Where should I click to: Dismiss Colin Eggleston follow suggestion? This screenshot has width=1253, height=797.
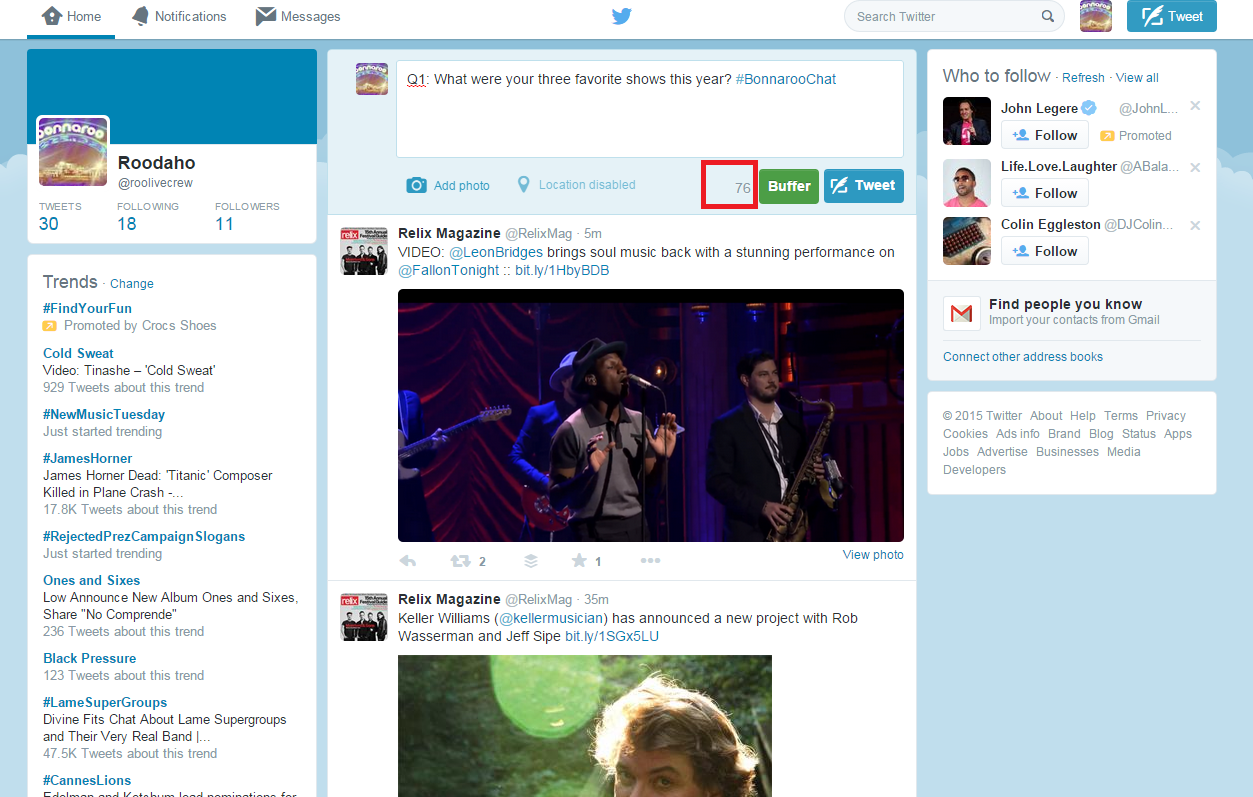coord(1195,226)
